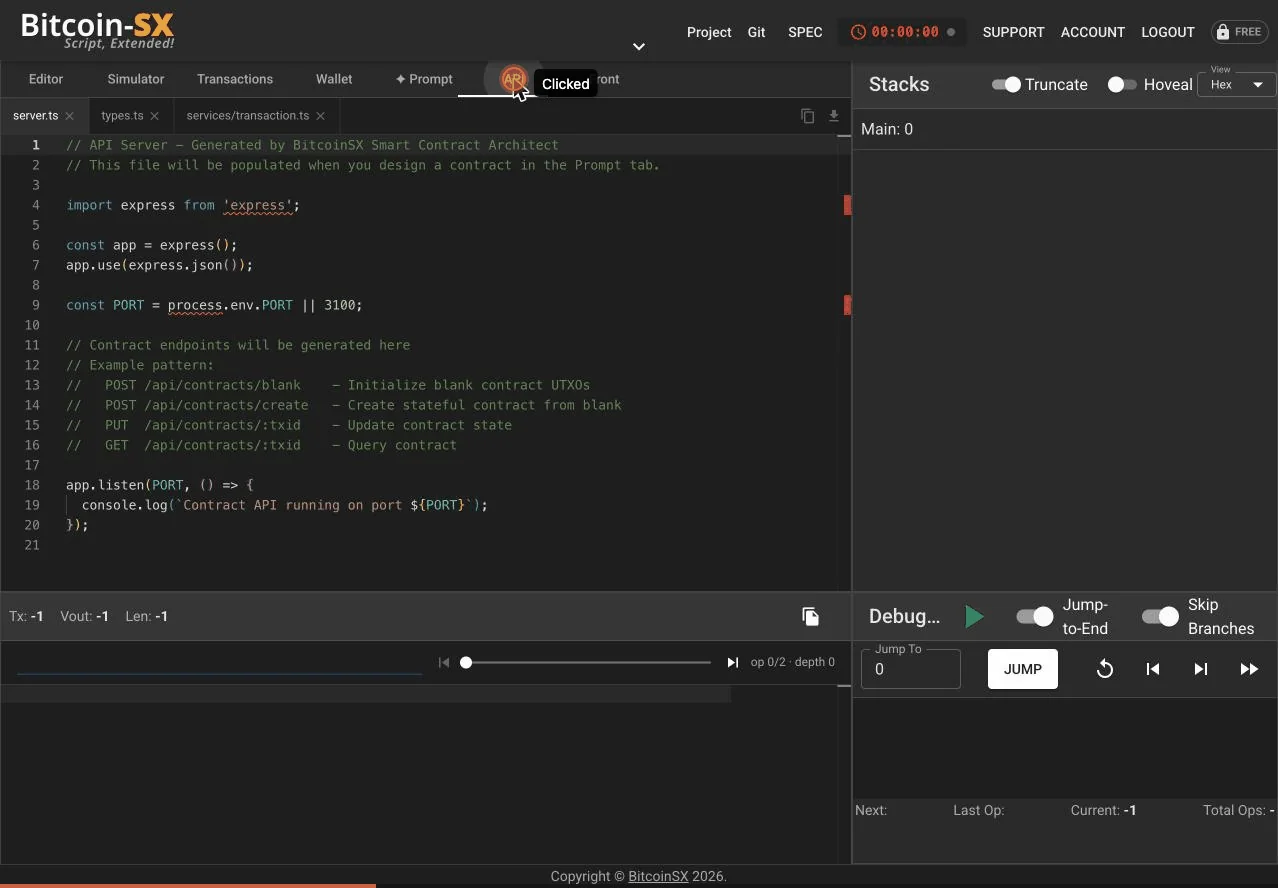This screenshot has height=888, width=1278.
Task: Click the JUMP button
Action: click(1023, 669)
